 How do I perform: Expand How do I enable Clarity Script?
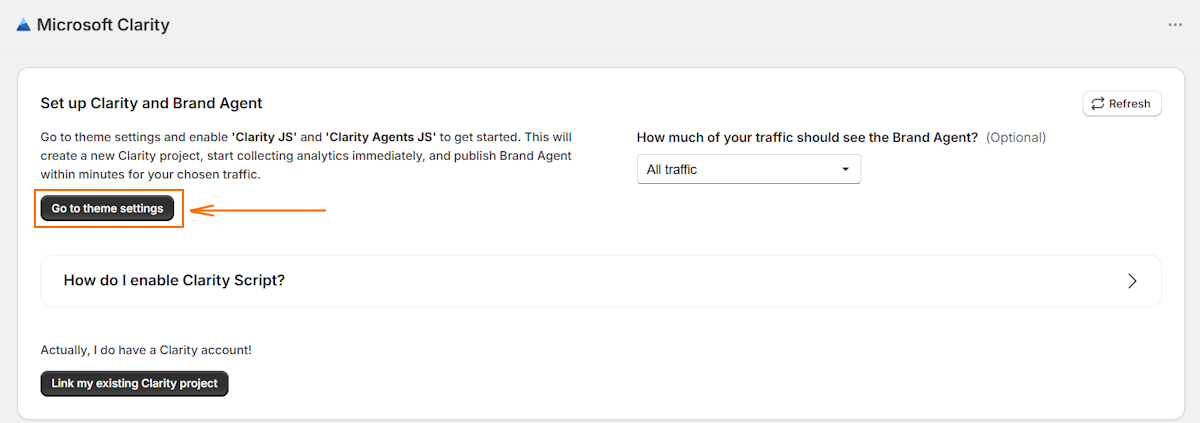click(600, 281)
